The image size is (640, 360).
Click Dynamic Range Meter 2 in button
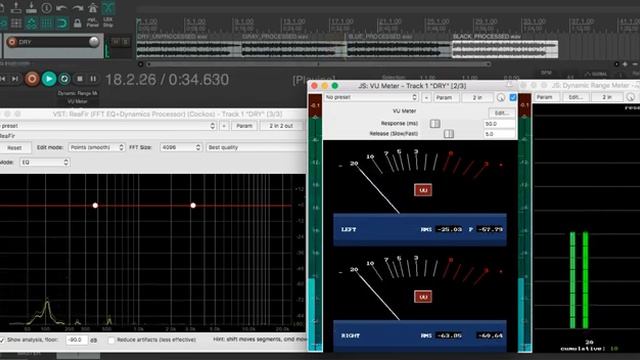(607, 97)
